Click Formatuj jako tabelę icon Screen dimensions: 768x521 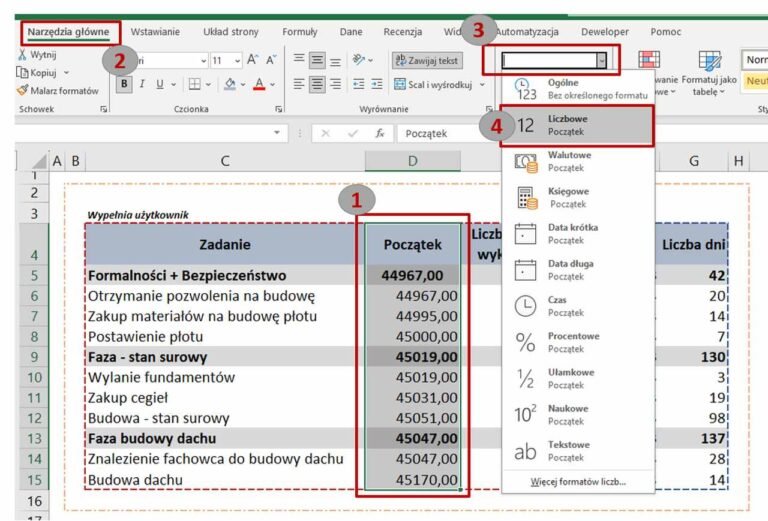(711, 60)
